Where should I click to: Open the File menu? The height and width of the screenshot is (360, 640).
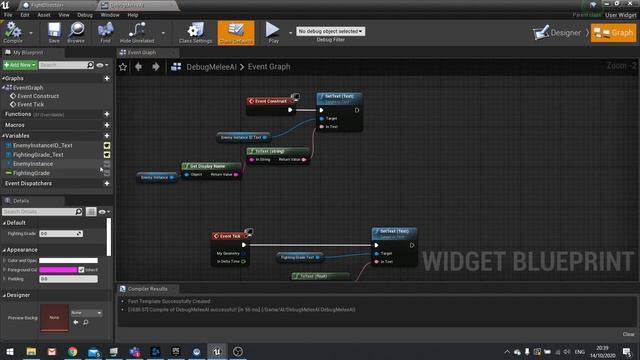point(8,15)
